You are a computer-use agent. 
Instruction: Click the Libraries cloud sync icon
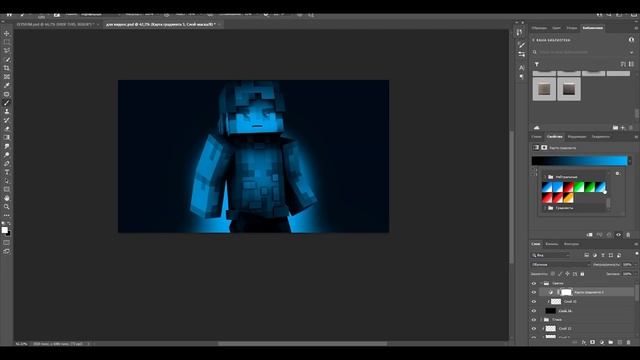(537, 128)
